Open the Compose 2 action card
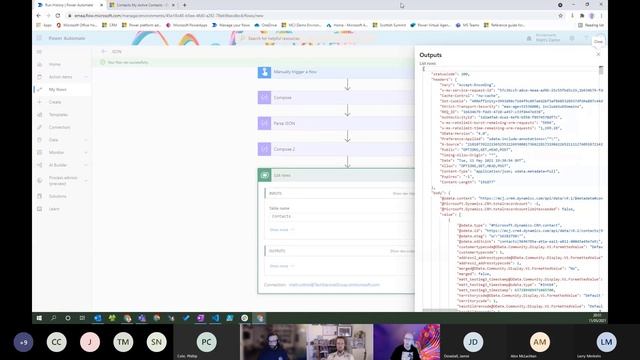Screen dimensions: 640x360 point(336,149)
